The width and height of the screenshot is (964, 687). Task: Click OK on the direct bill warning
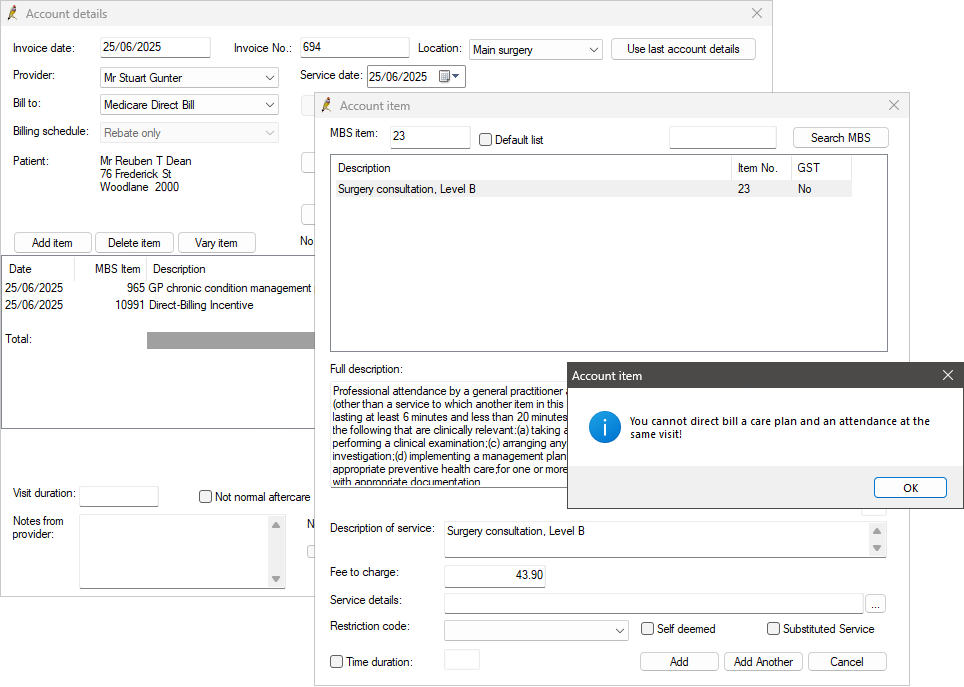(909, 488)
